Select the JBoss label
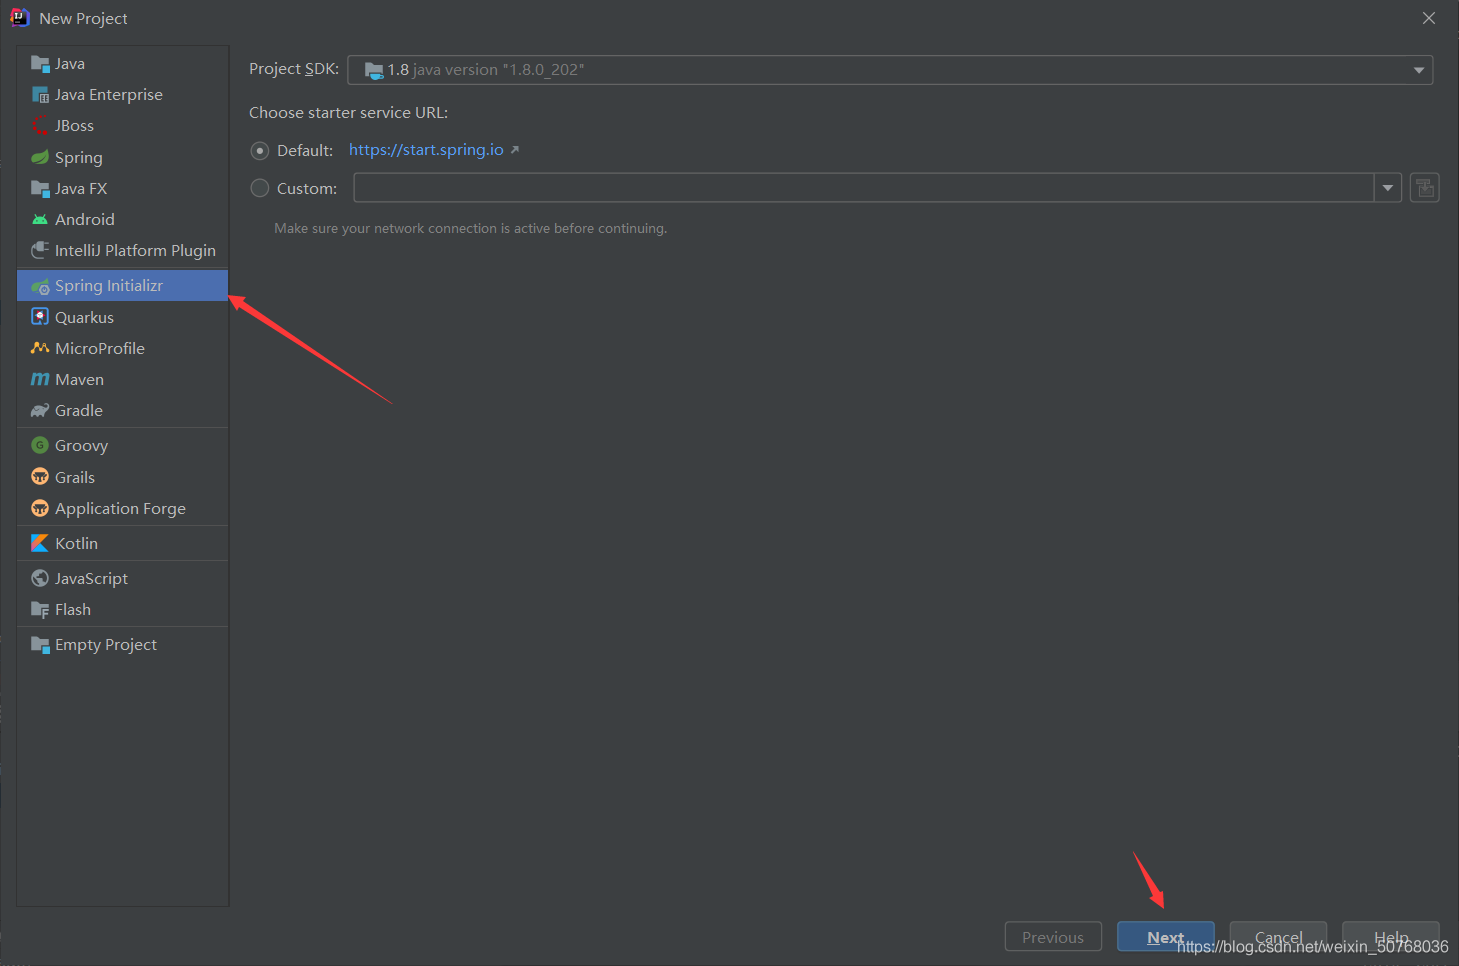Screen dimensions: 1459x966 click(75, 126)
